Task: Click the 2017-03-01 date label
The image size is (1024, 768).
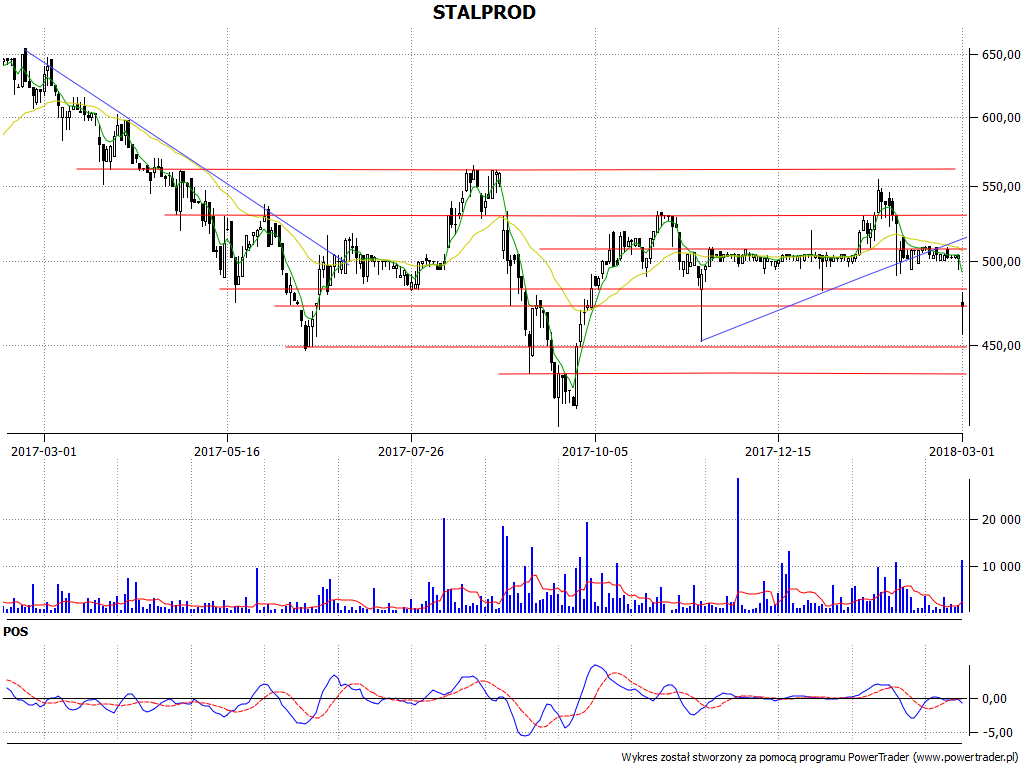Action: coord(44,451)
